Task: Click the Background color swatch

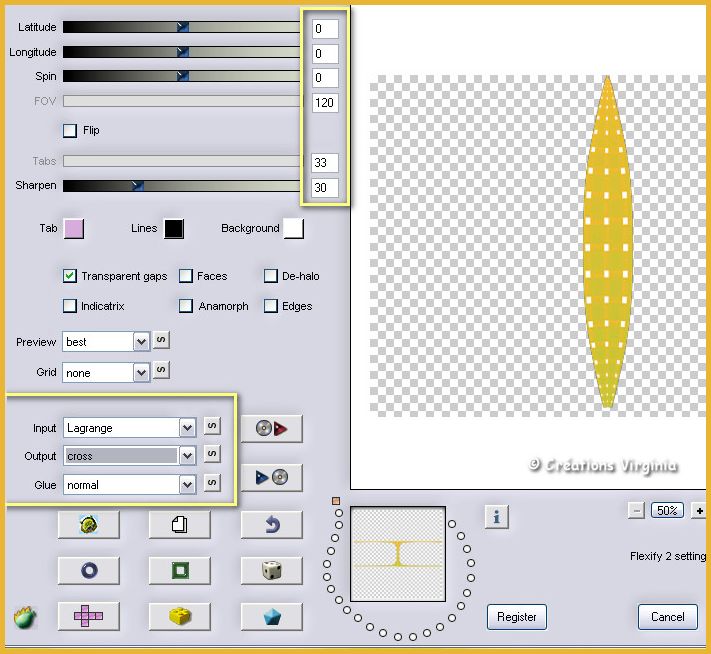Action: pos(293,229)
